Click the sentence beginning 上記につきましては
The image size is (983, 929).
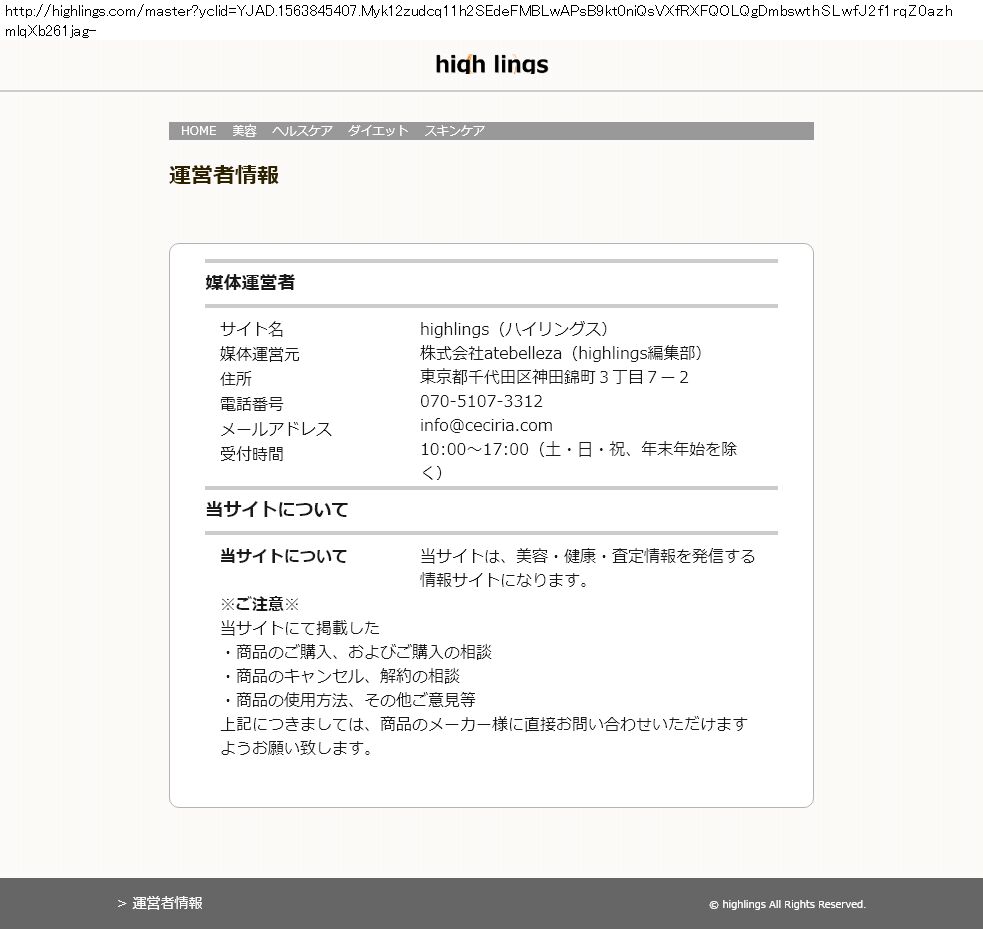(484, 736)
